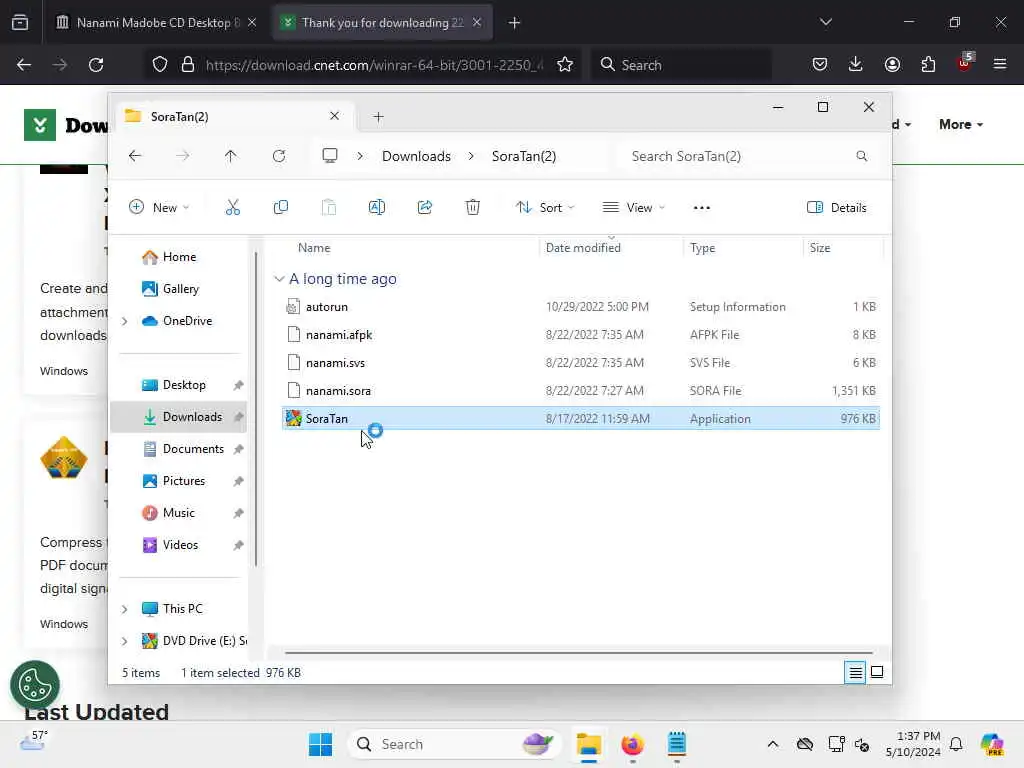1024x768 pixels.
Task: Switch to 'Thank you for downloading' tab
Action: 382,22
